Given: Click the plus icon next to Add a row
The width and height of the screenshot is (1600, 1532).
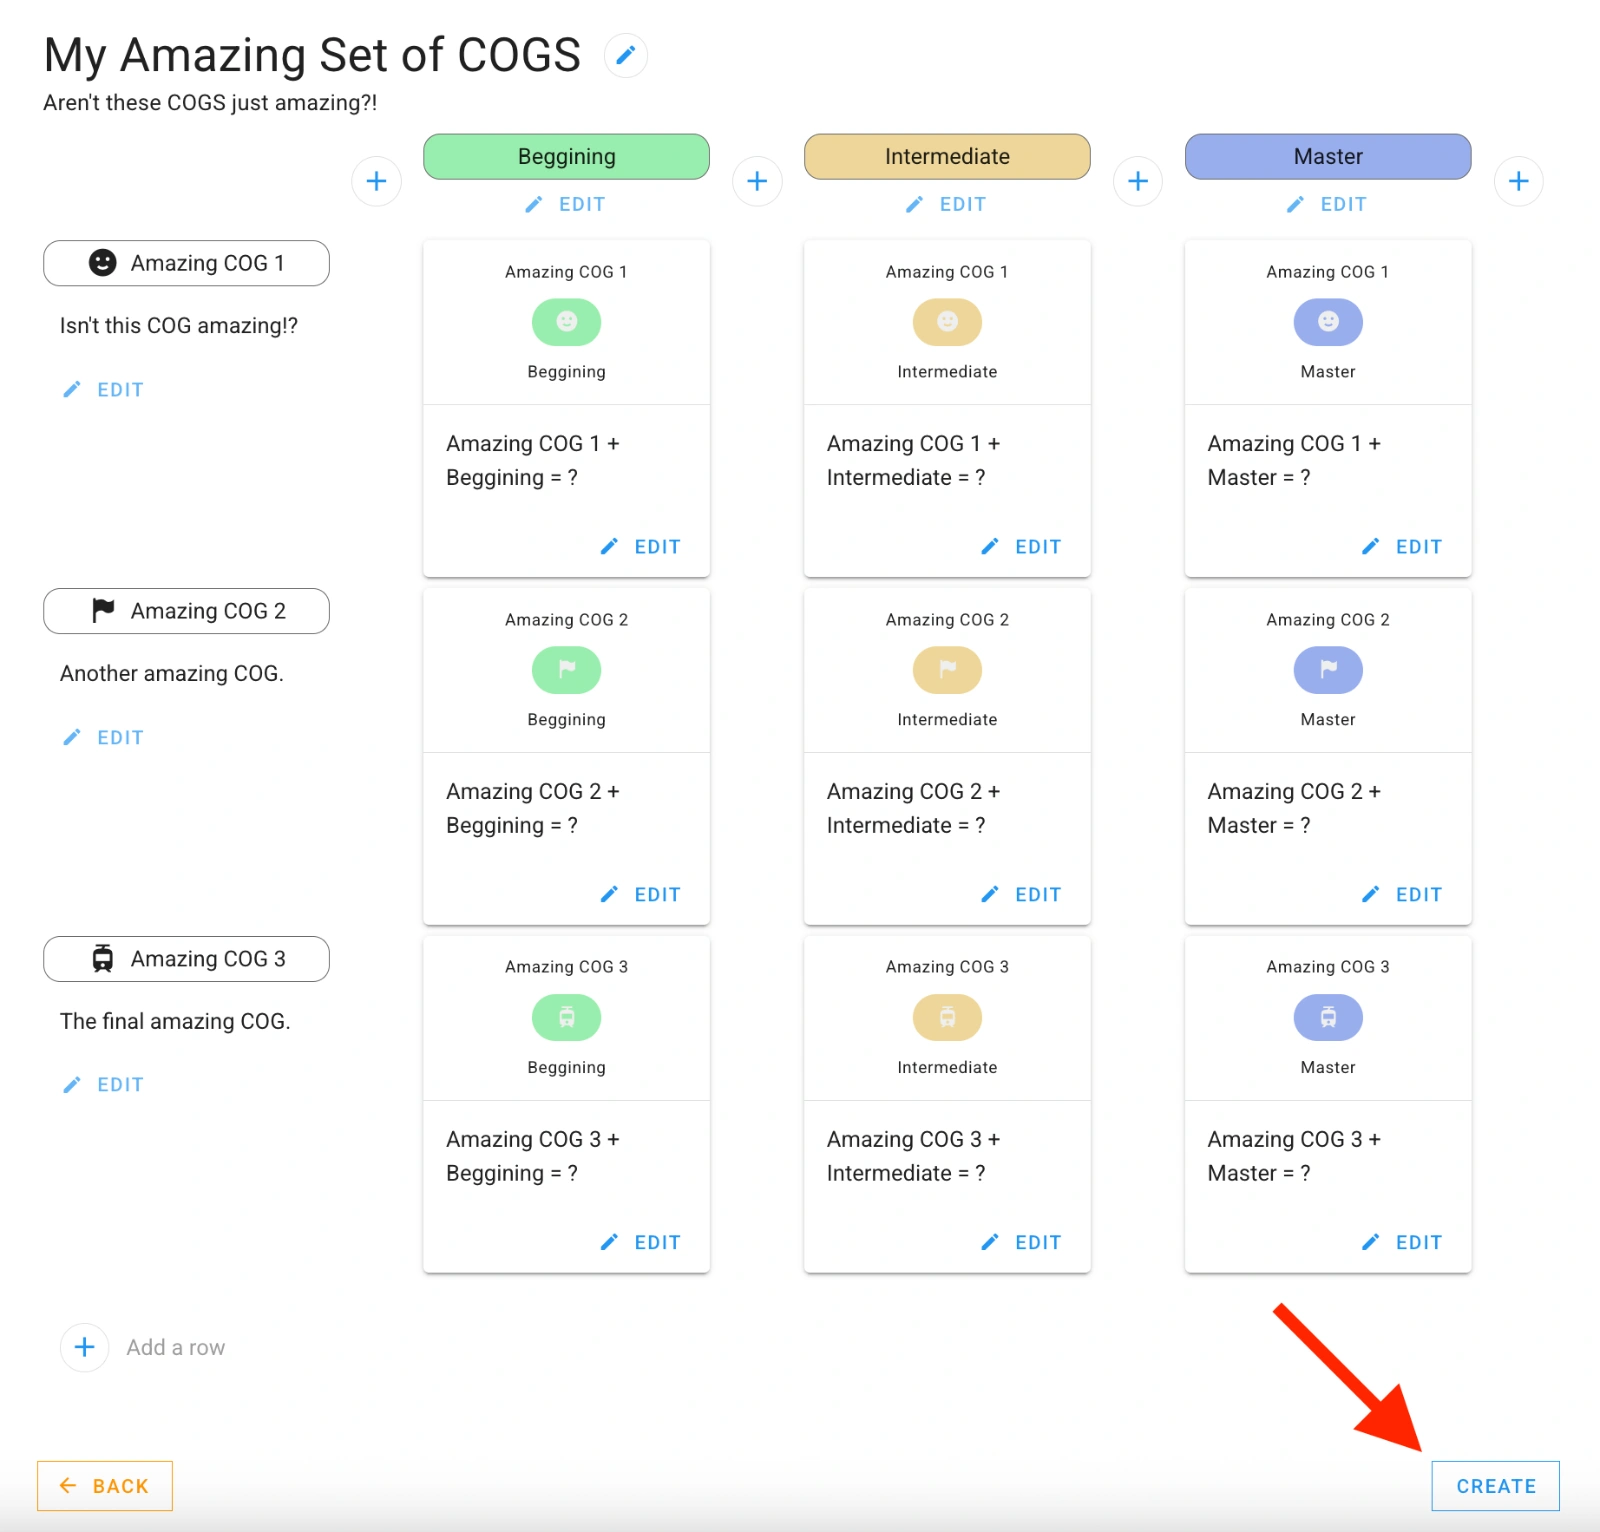Looking at the screenshot, I should click(x=84, y=1347).
